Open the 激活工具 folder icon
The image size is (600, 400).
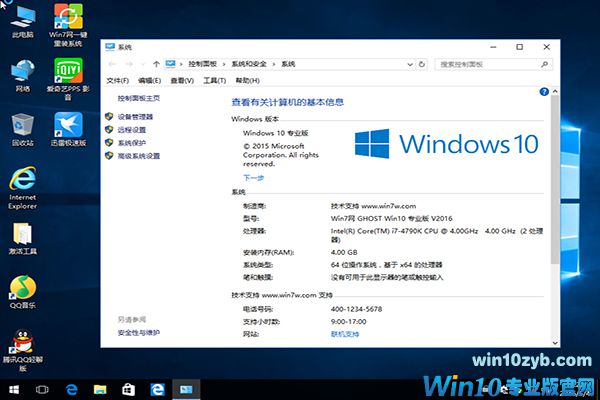pos(23,239)
